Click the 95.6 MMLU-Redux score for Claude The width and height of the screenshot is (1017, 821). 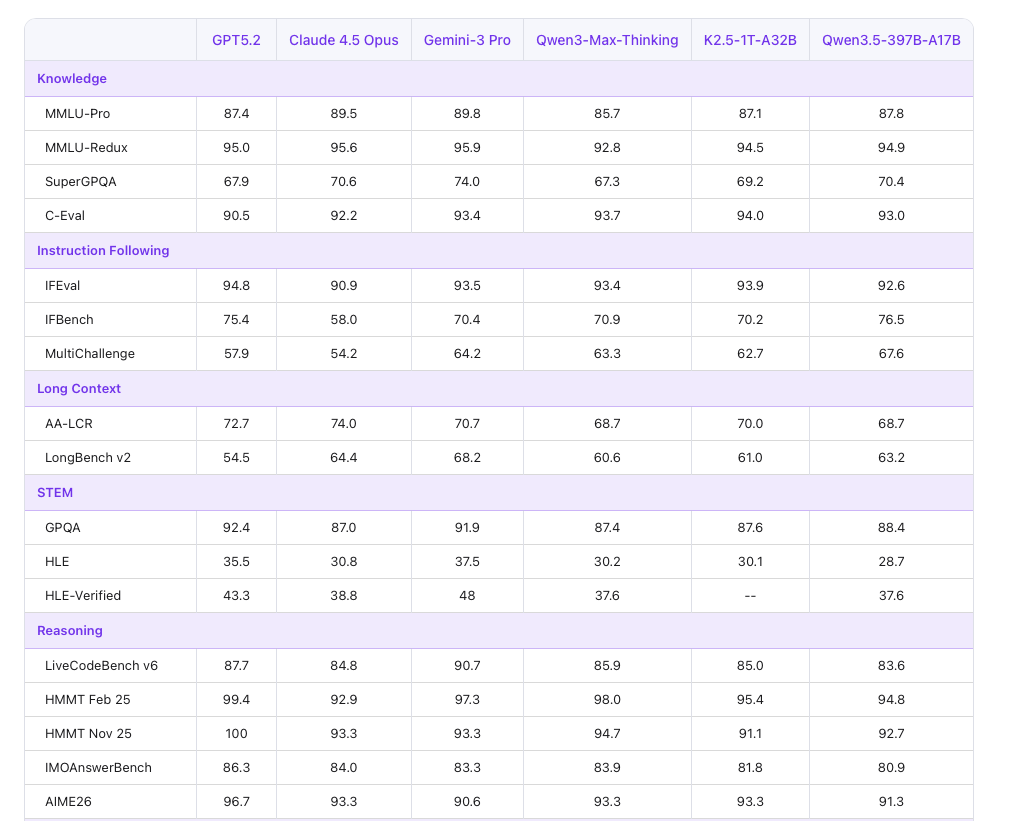344,148
